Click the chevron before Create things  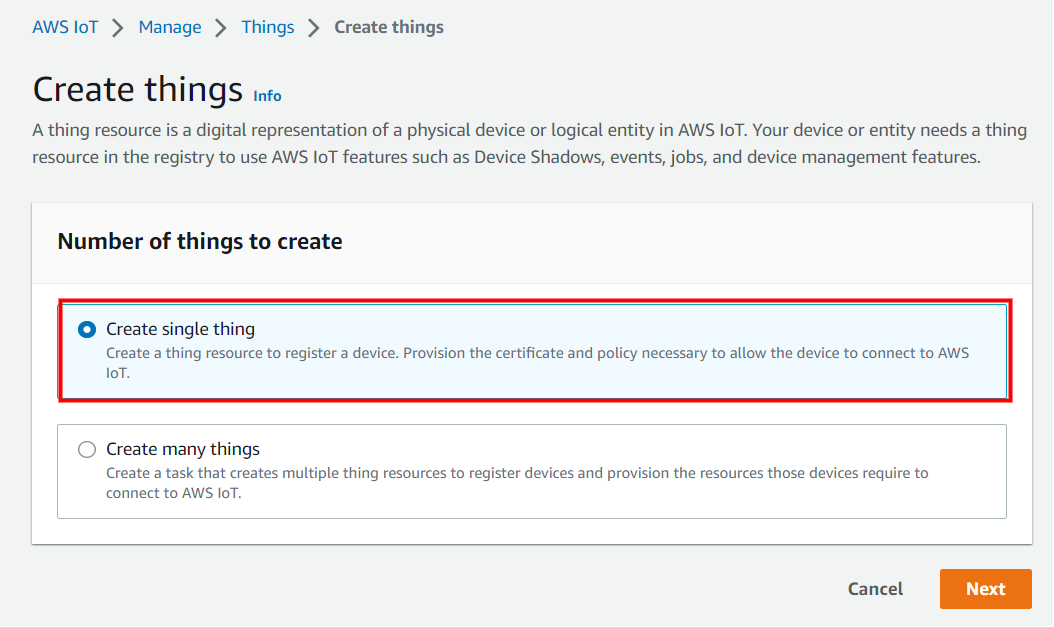pos(316,27)
